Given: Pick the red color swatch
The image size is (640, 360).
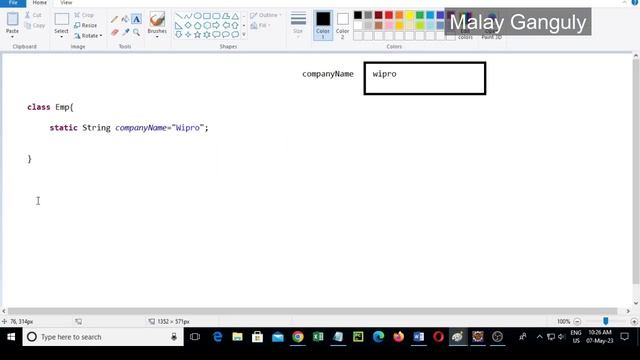Looking at the screenshot, I should click(389, 15).
